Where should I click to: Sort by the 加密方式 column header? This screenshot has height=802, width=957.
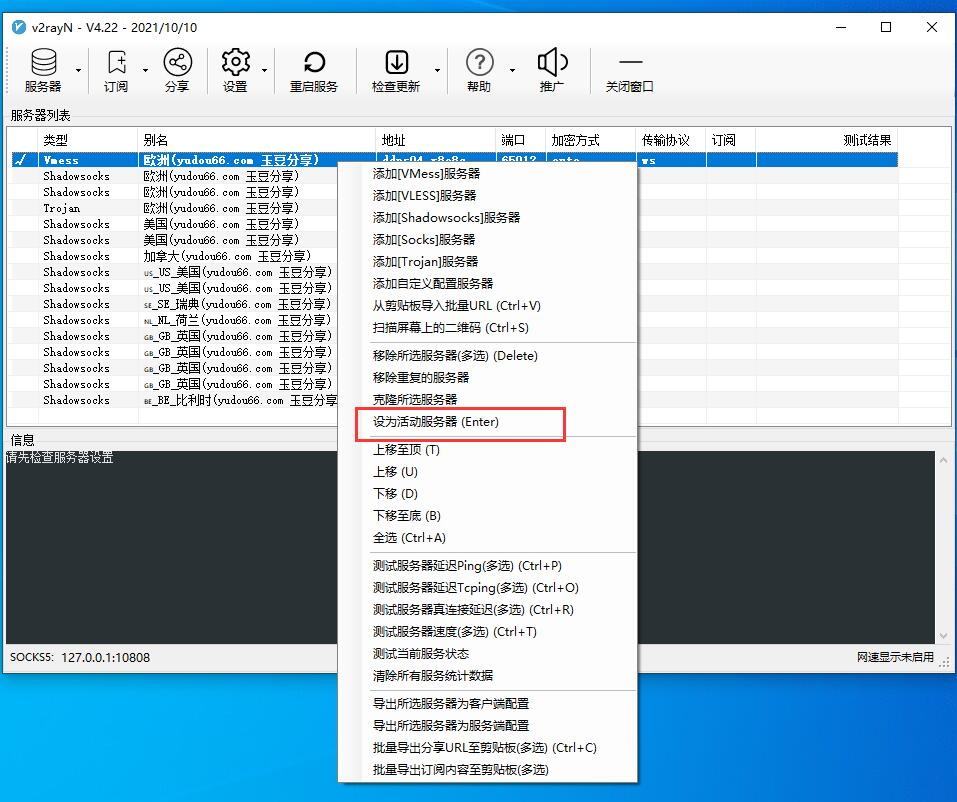pyautogui.click(x=591, y=140)
